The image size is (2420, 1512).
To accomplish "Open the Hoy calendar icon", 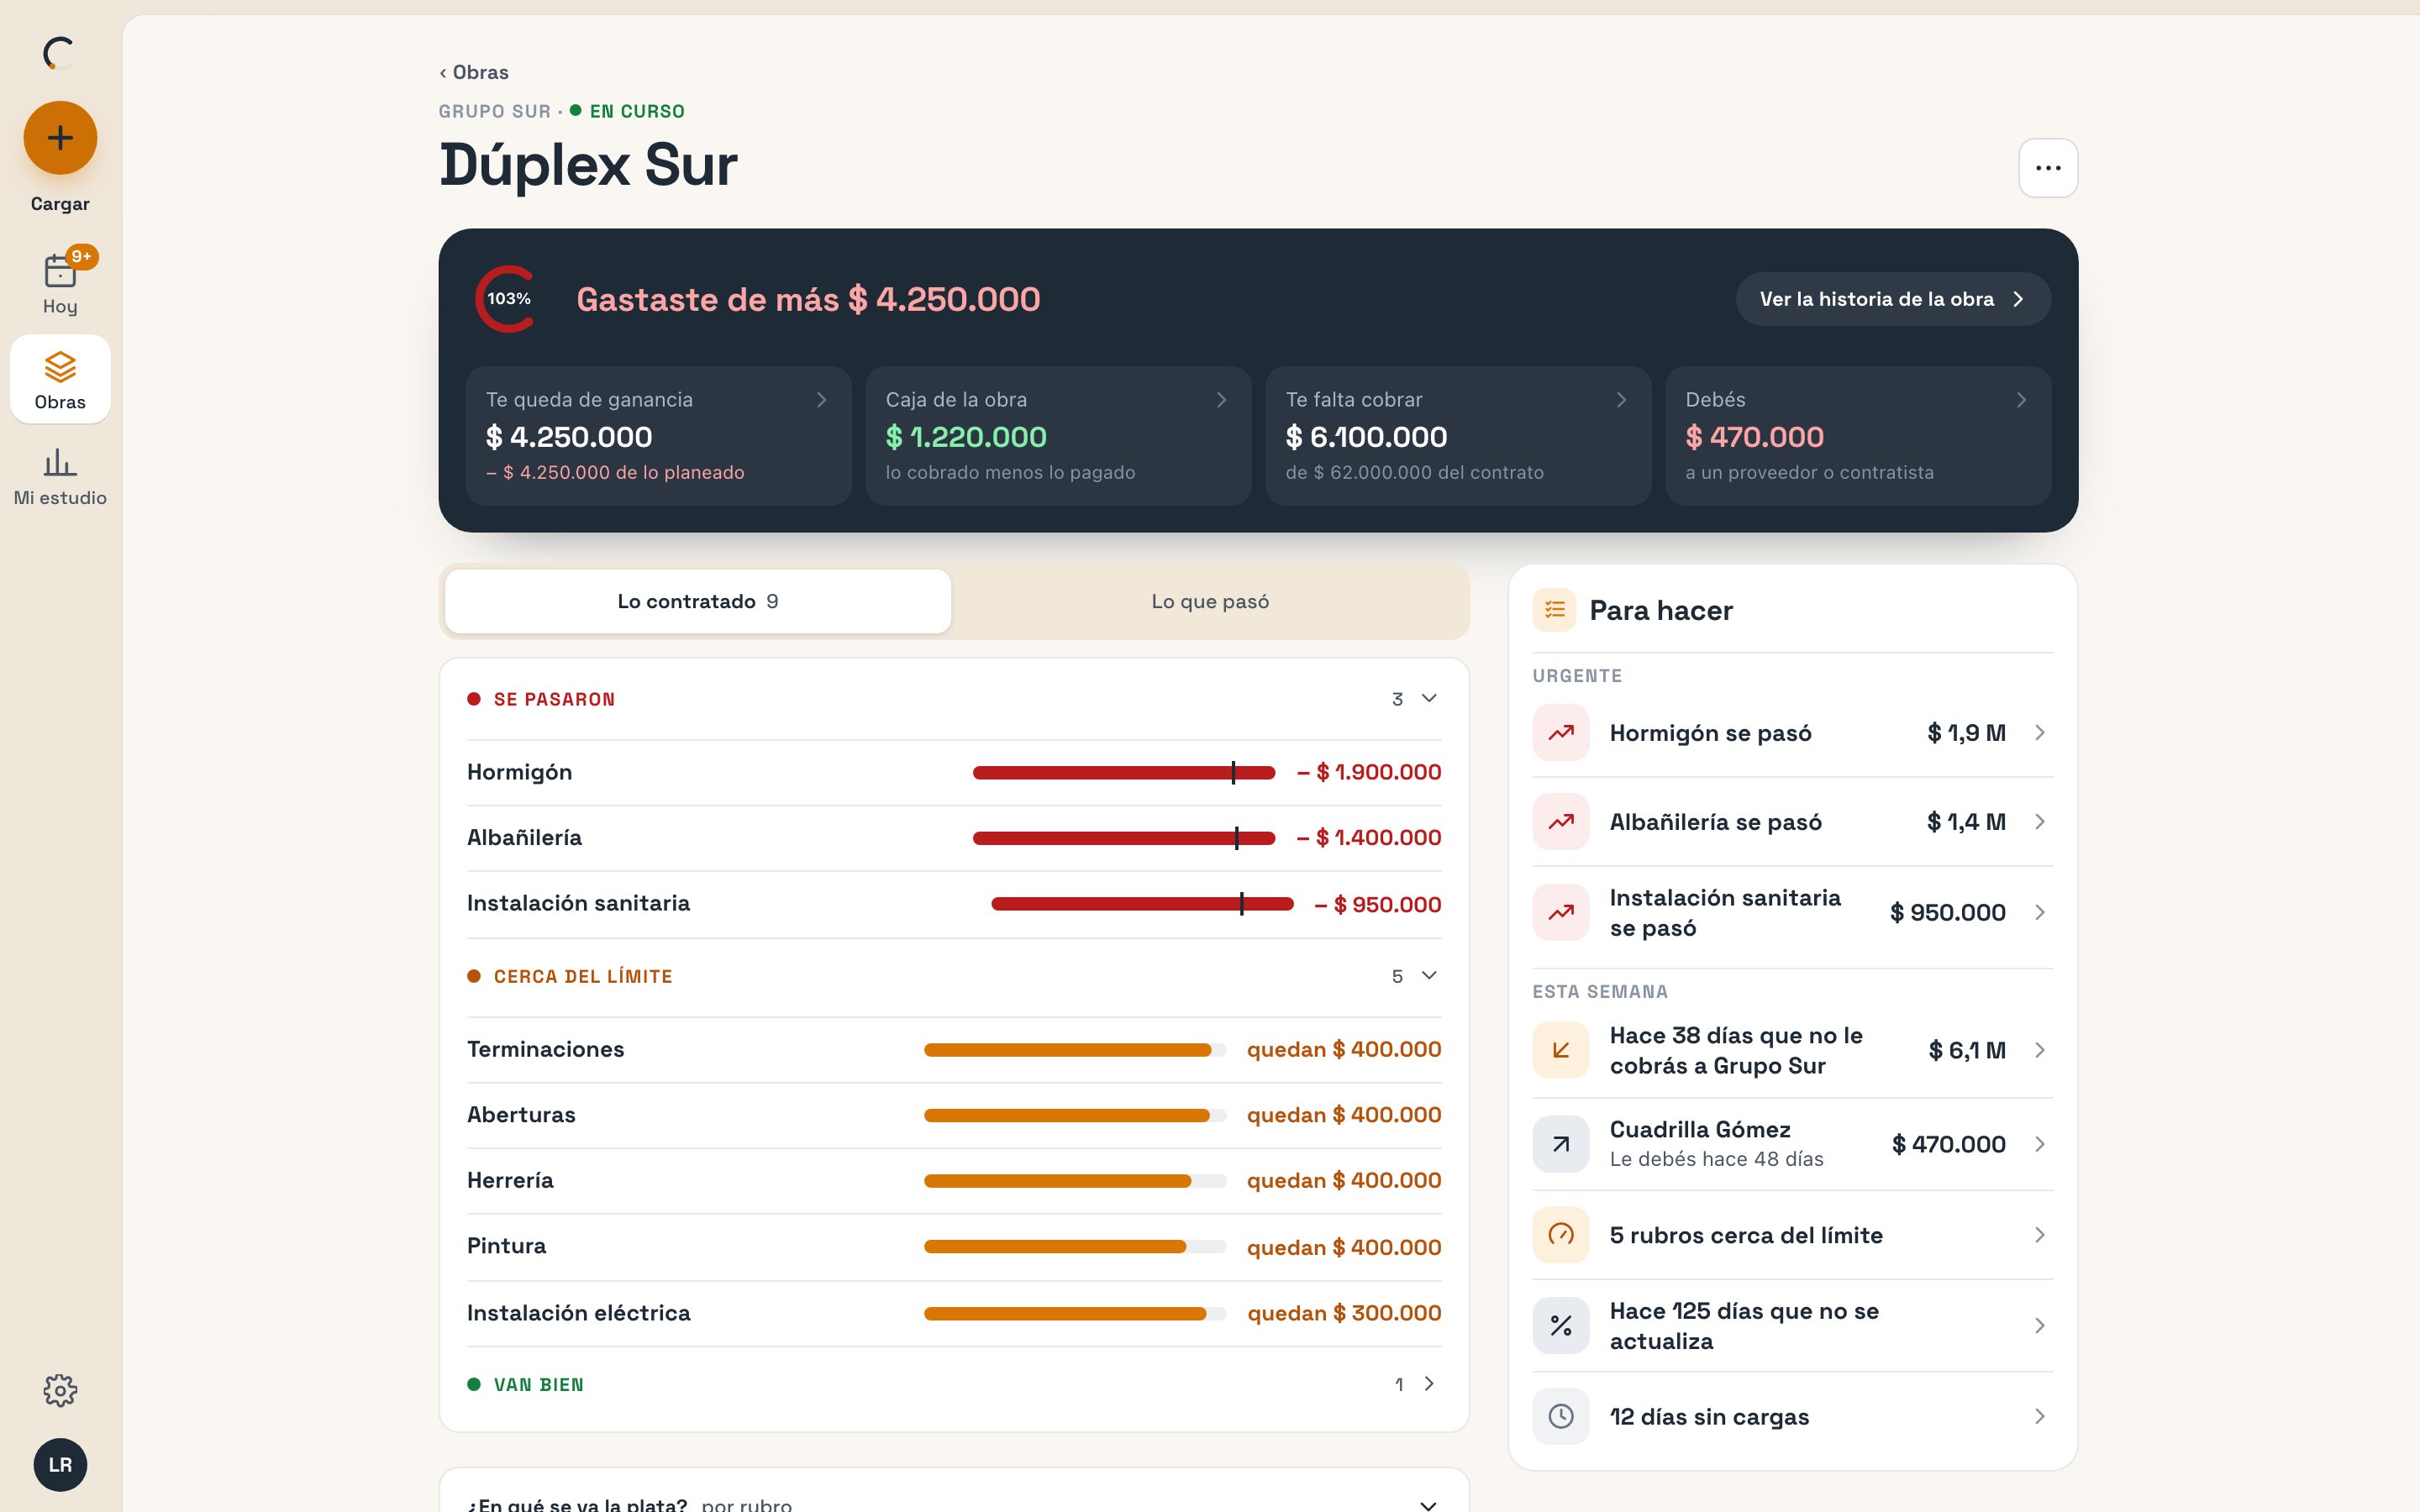I will [60, 271].
